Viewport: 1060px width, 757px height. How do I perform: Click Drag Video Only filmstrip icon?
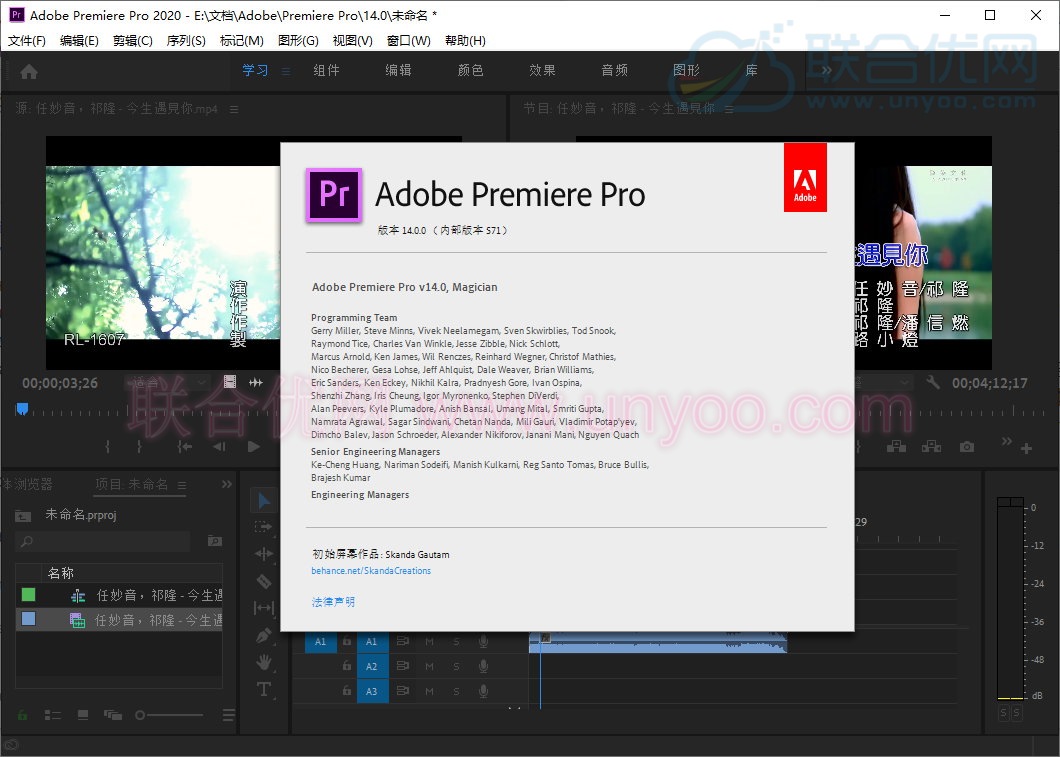pyautogui.click(x=230, y=382)
